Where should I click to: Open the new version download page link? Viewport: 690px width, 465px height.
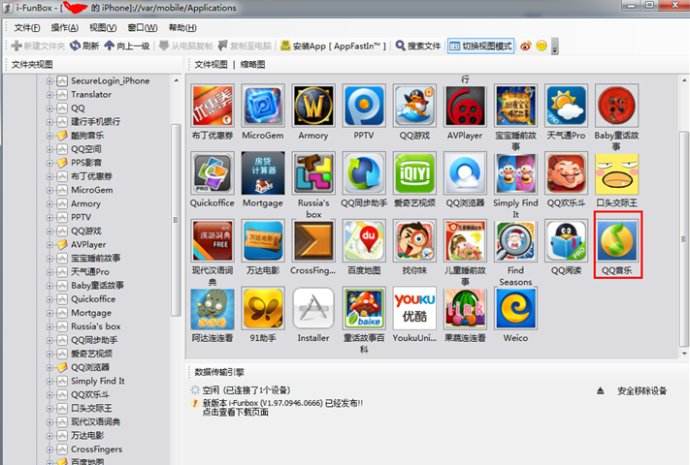point(235,412)
